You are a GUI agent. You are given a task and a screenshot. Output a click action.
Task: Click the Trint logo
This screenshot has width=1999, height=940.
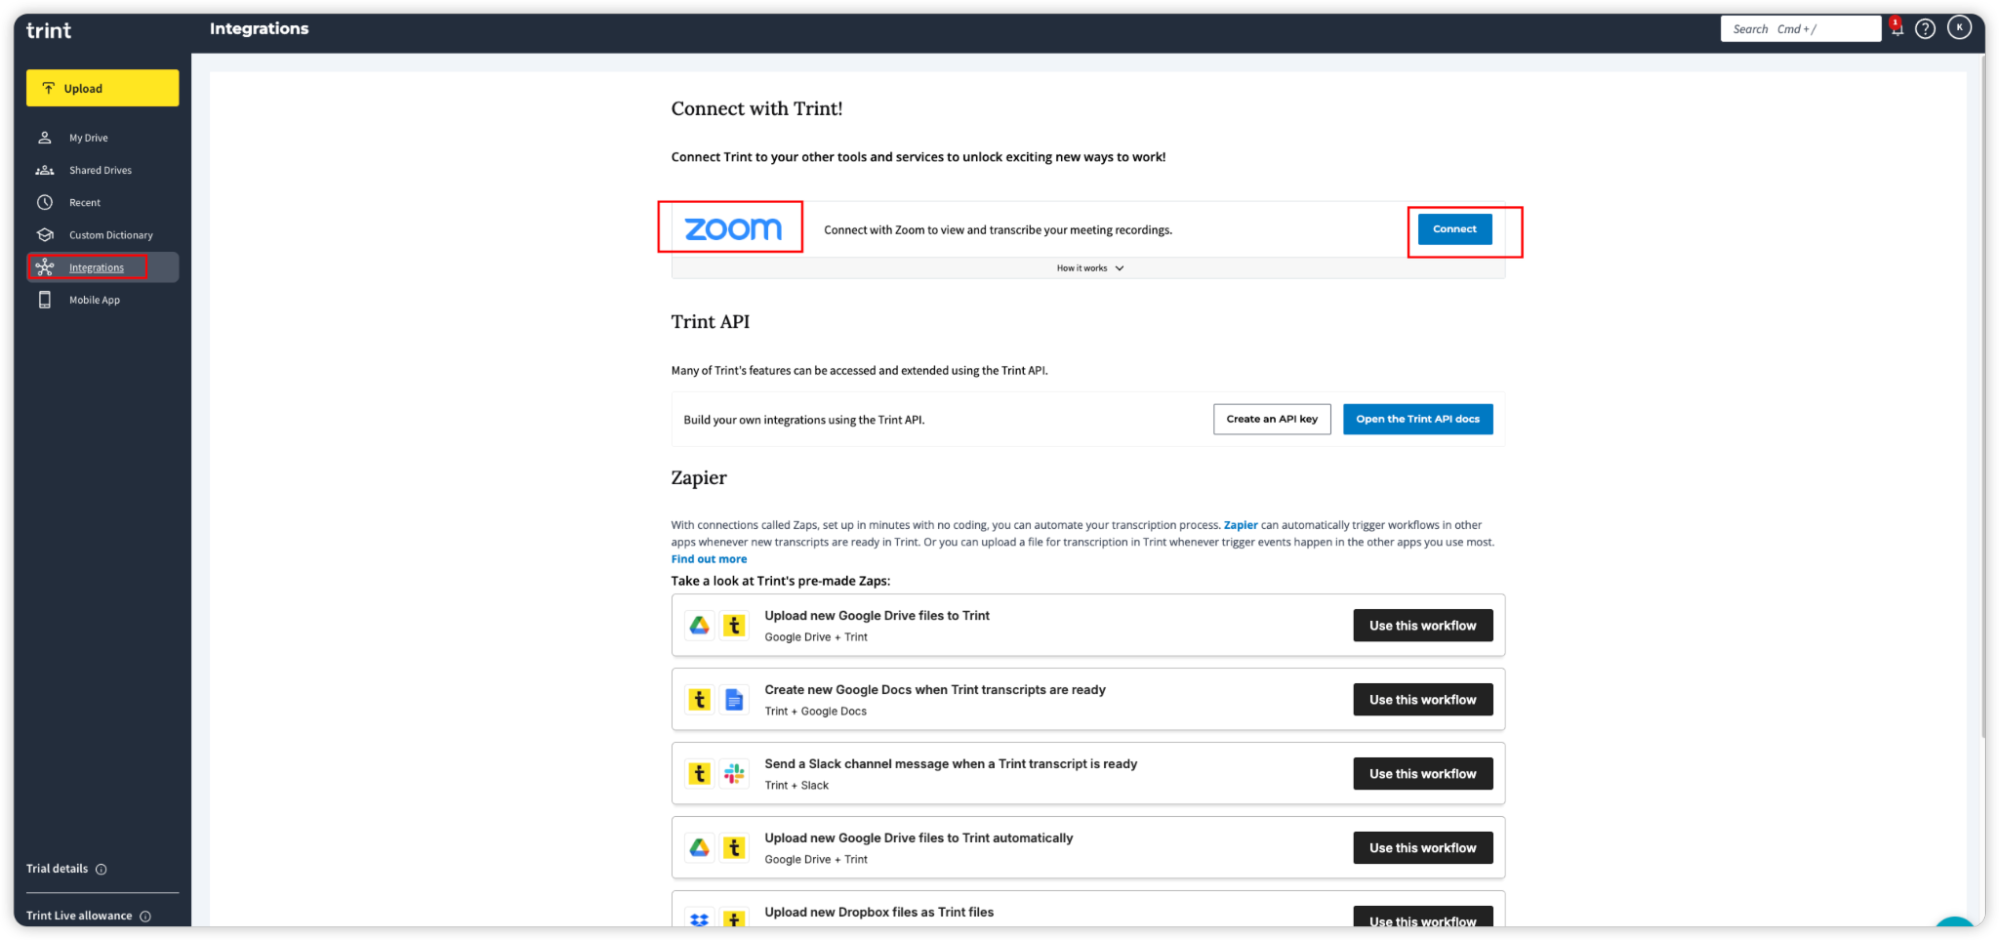48,30
